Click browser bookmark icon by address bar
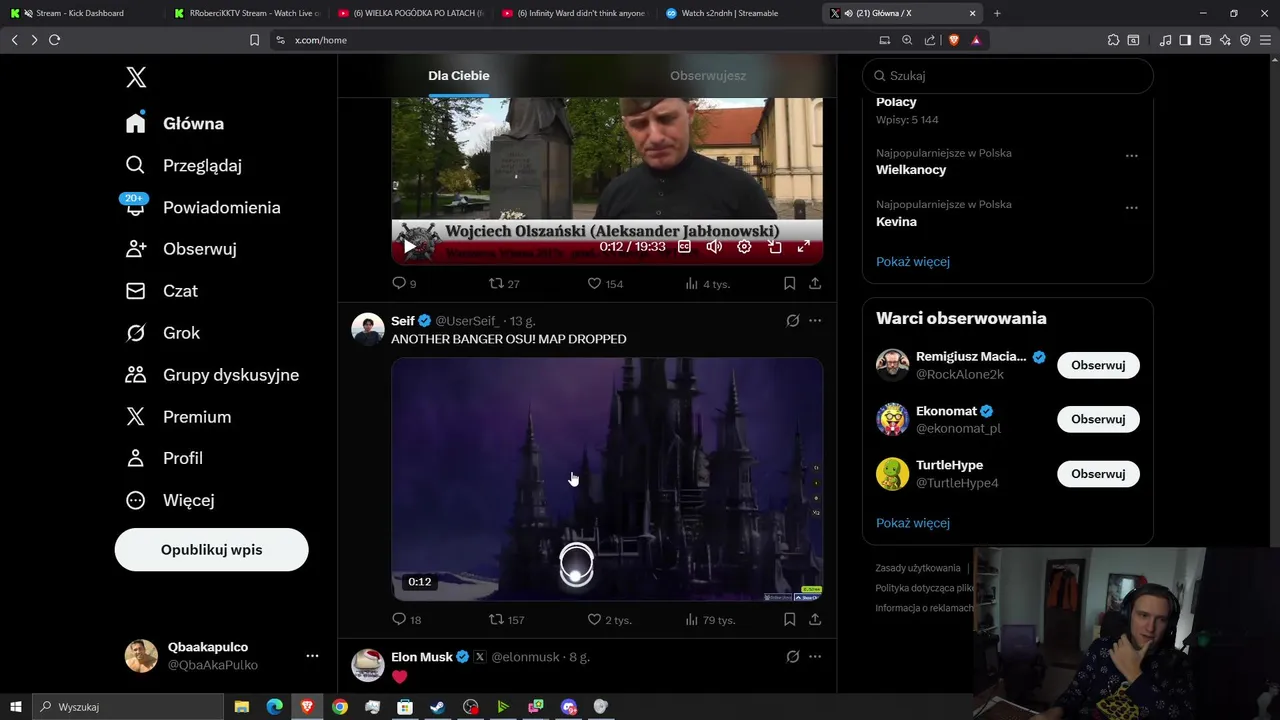Screen dimensions: 1280x720 click(x=254, y=40)
